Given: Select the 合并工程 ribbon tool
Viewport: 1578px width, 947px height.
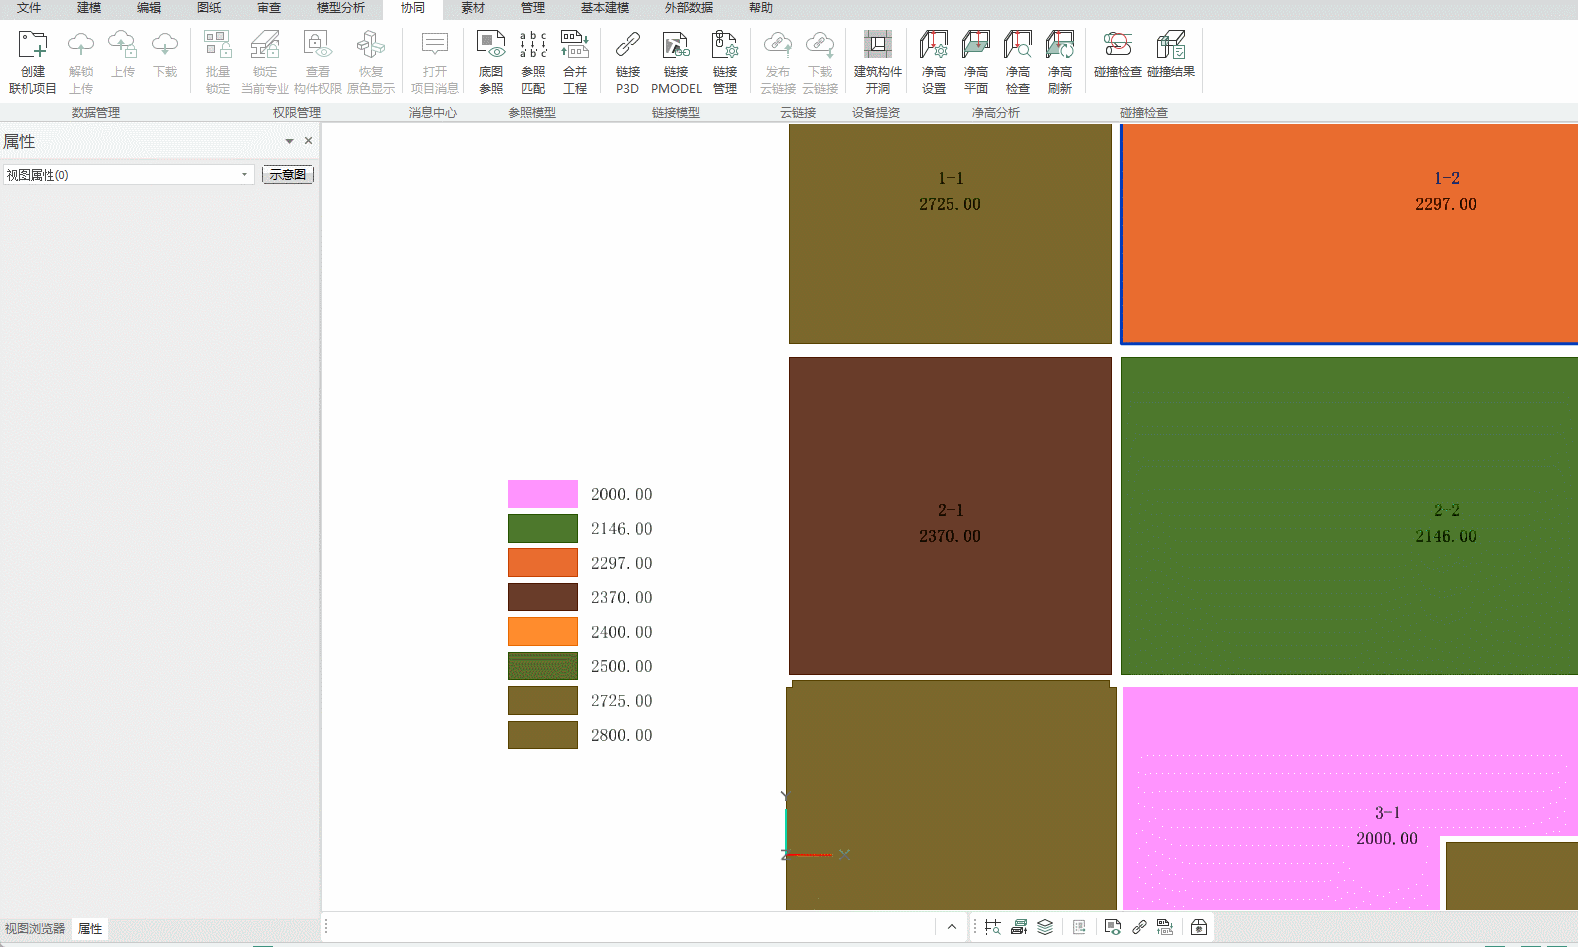Looking at the screenshot, I should pyautogui.click(x=575, y=60).
